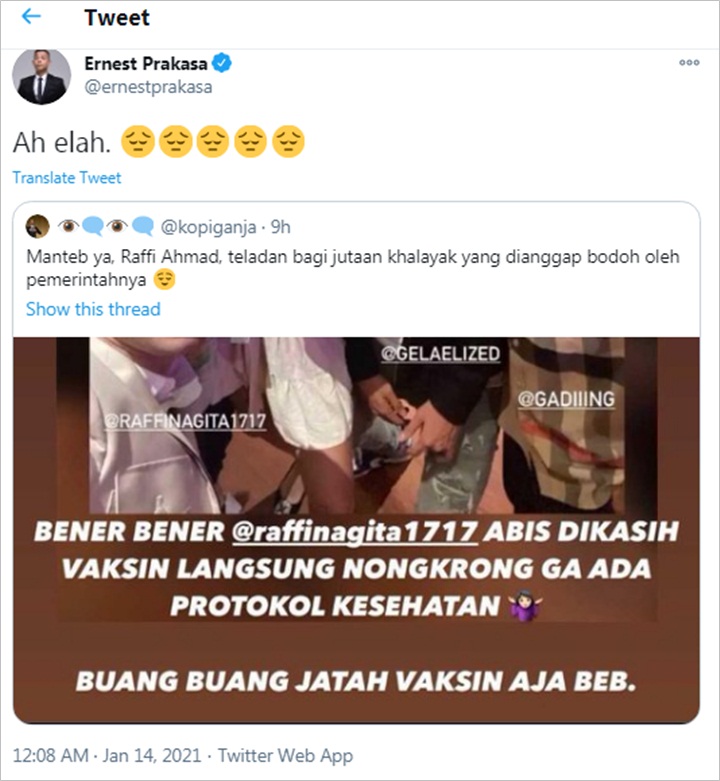The width and height of the screenshot is (720, 781).
Task: Open the Ernest Prakasa display name
Action: [146, 63]
